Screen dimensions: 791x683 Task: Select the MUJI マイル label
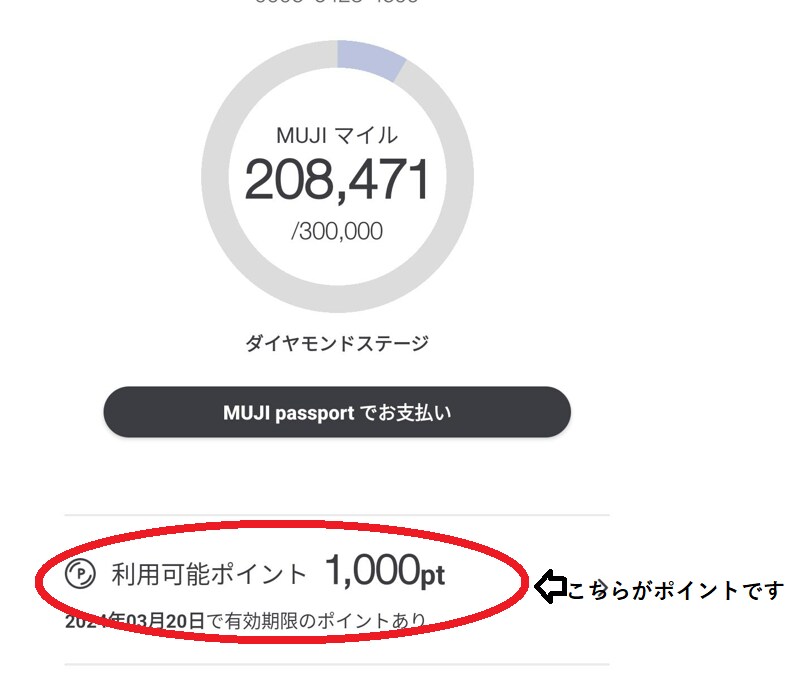(x=337, y=135)
